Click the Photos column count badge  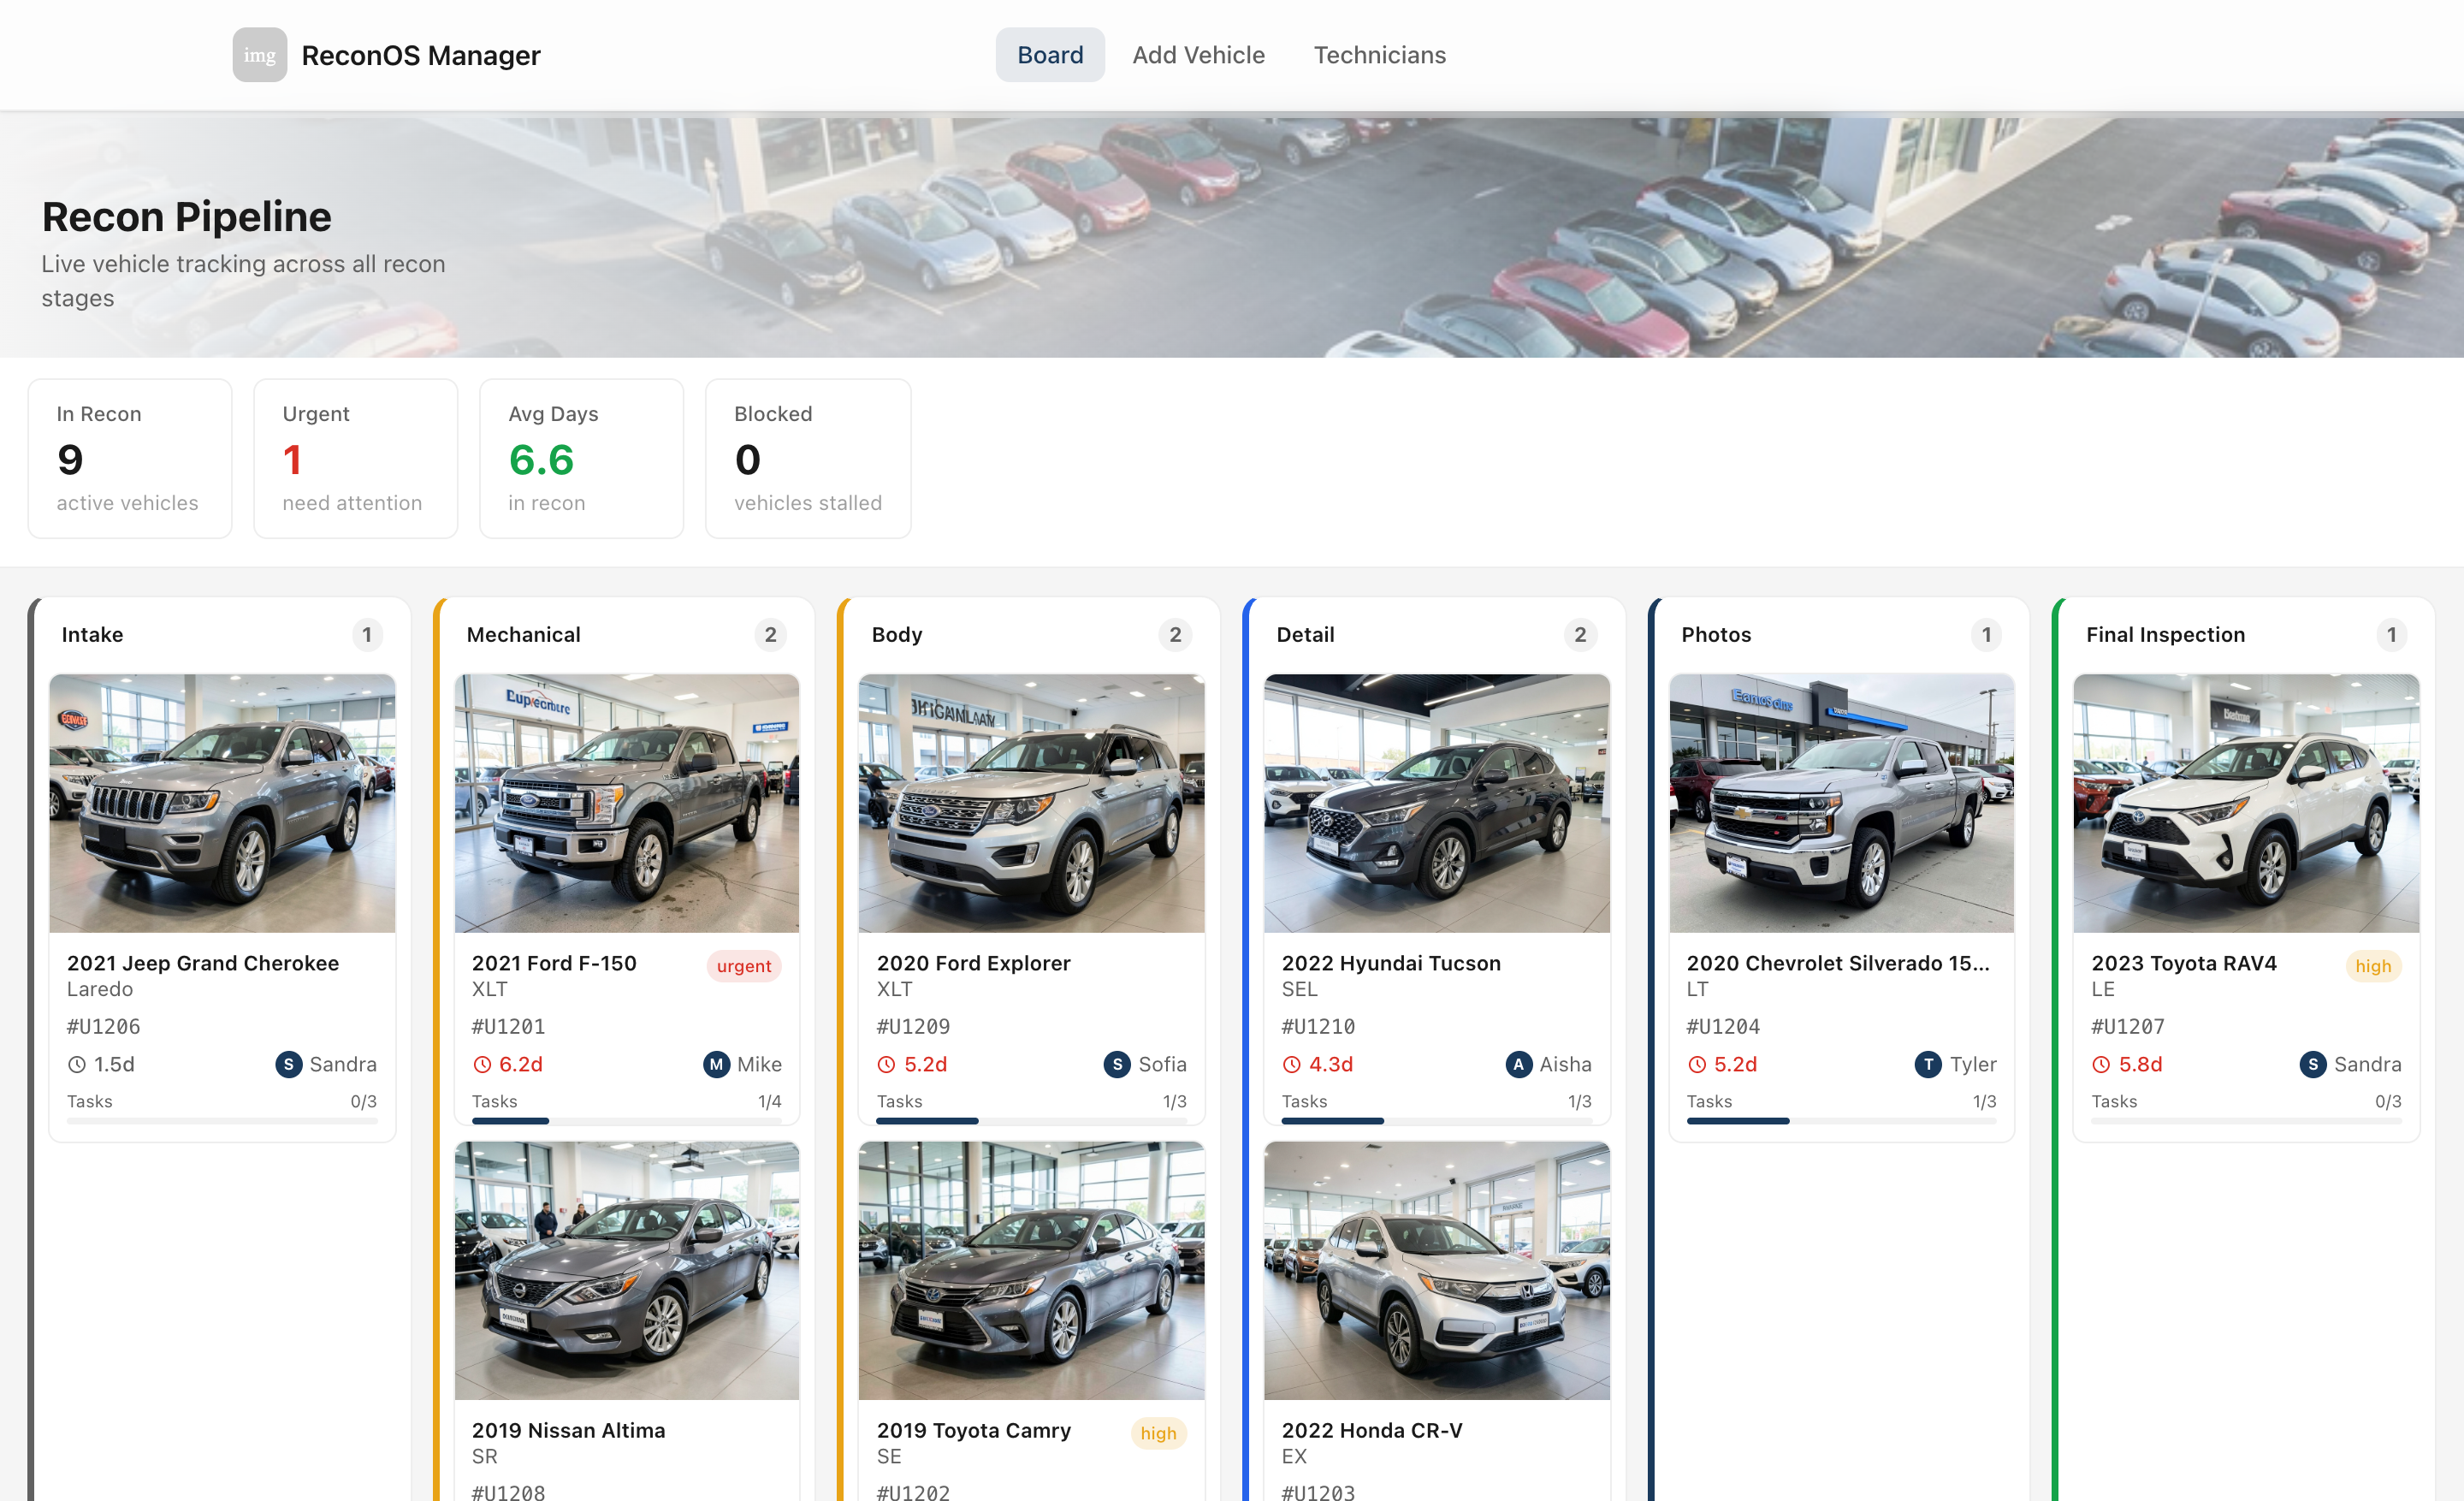pyautogui.click(x=1986, y=635)
